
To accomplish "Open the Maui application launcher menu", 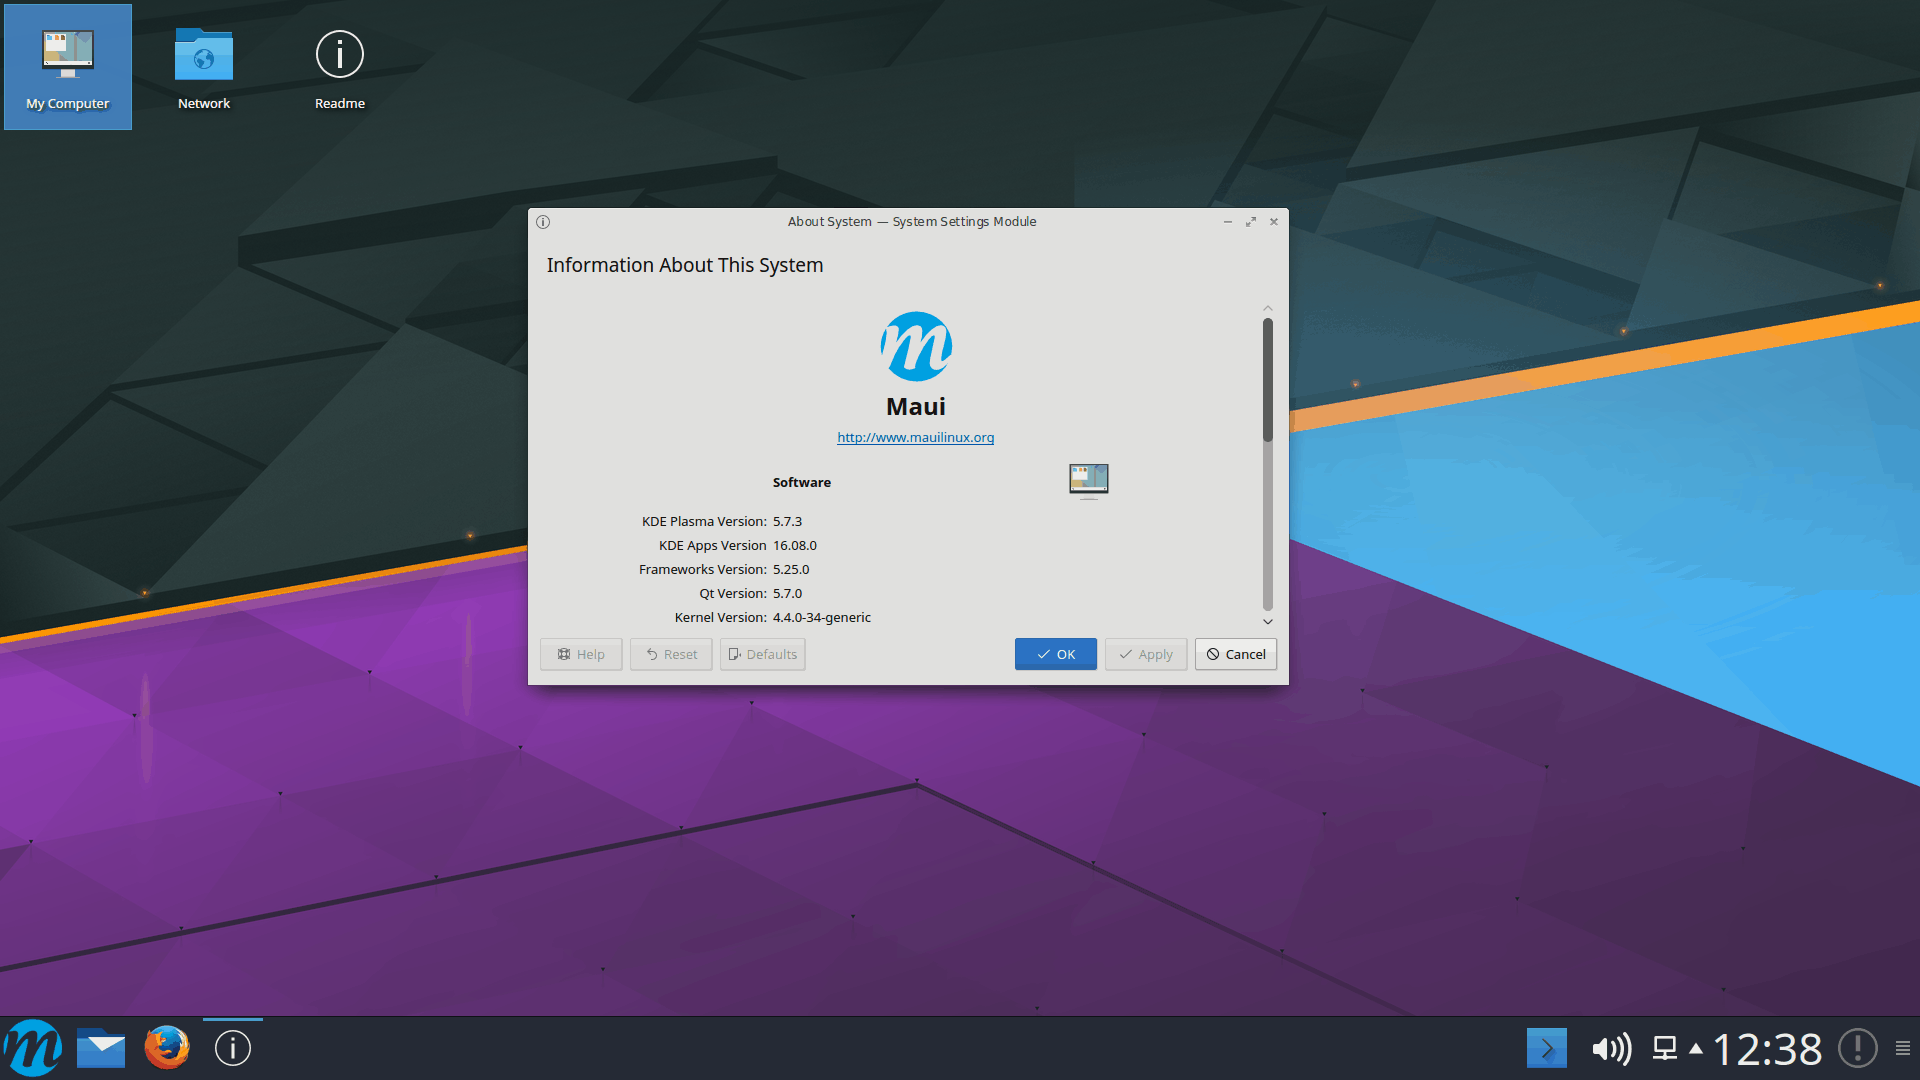I will point(33,1048).
